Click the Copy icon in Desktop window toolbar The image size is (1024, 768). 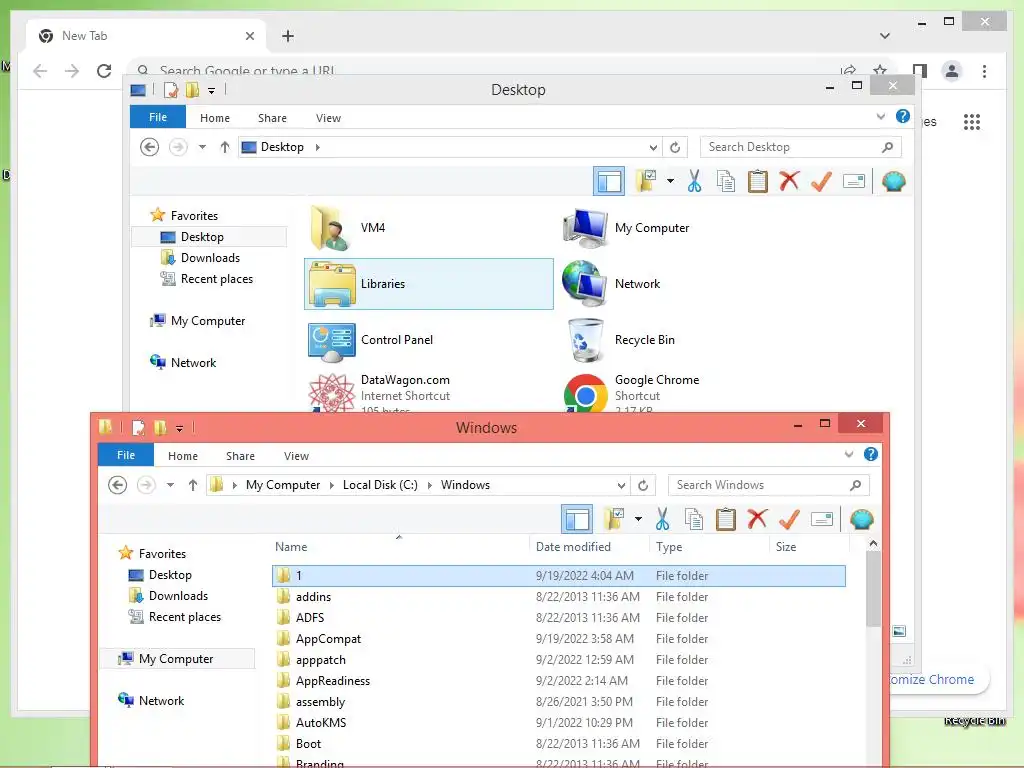click(726, 182)
